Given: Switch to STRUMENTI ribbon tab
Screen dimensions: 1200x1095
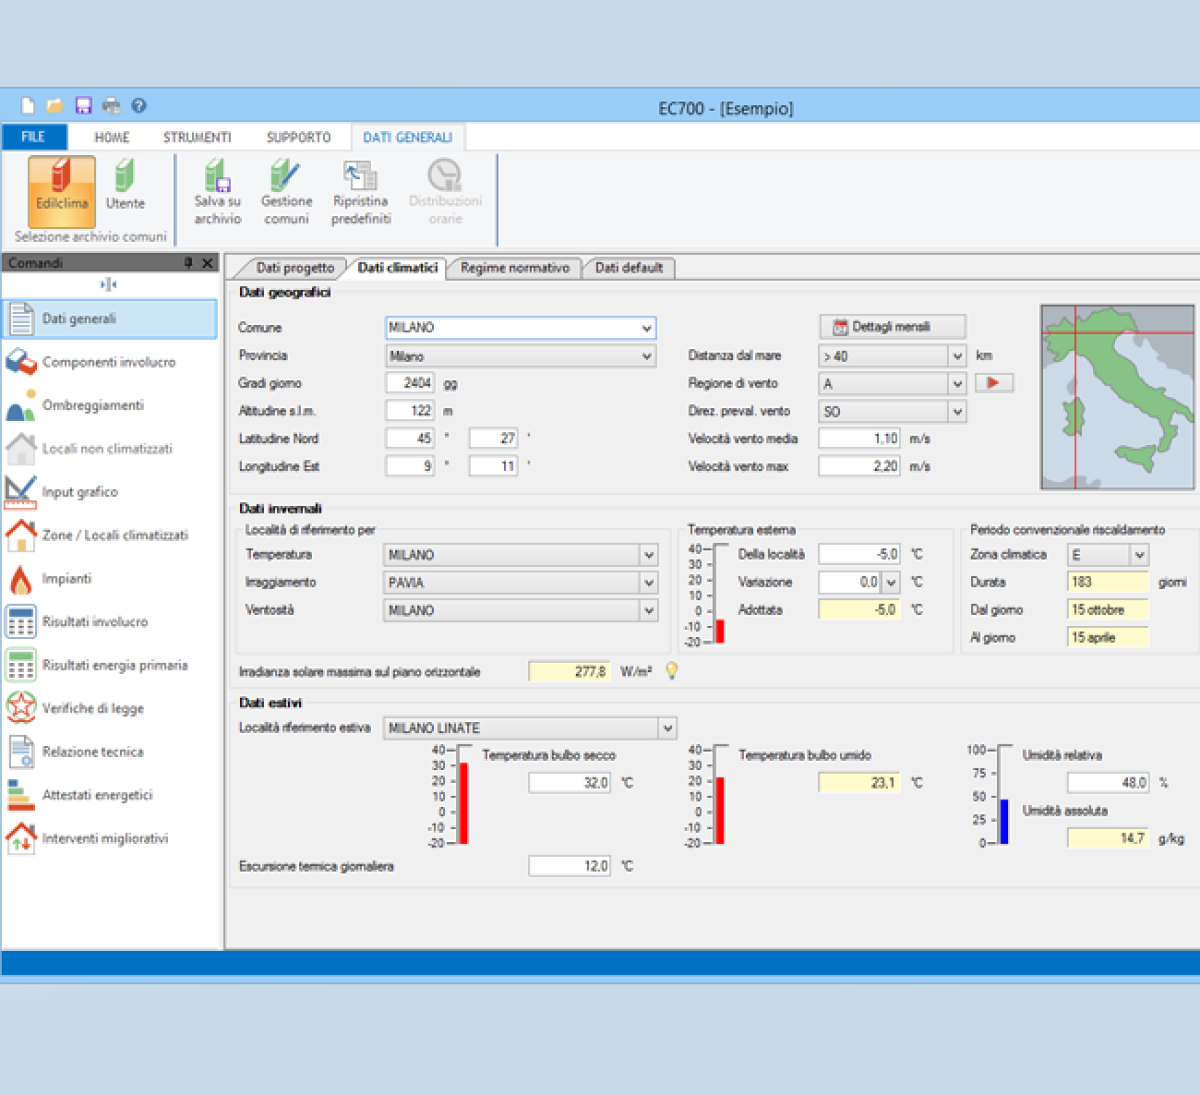Looking at the screenshot, I should [x=197, y=137].
